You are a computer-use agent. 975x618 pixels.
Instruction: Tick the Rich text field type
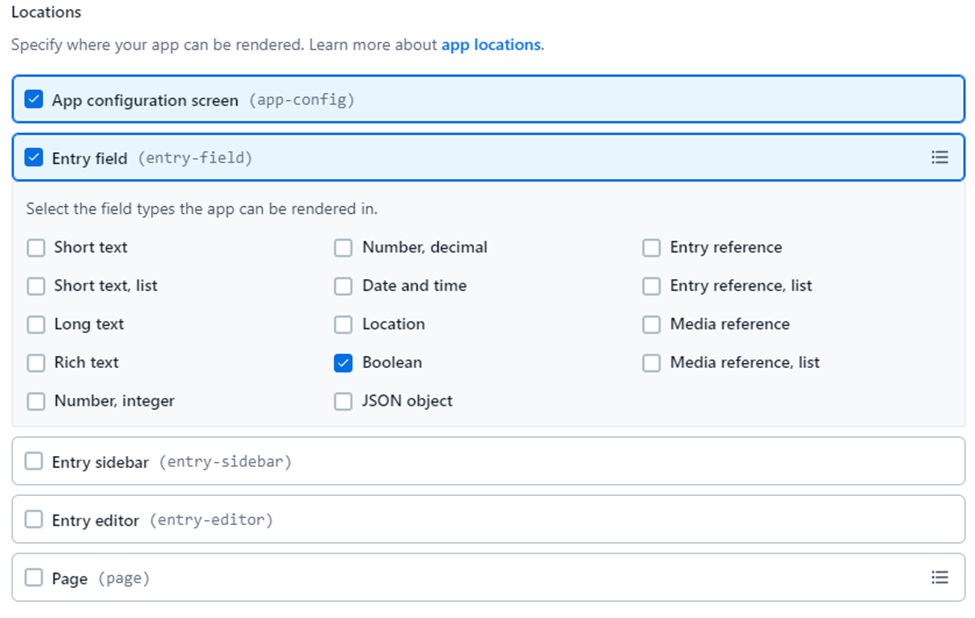click(36, 363)
